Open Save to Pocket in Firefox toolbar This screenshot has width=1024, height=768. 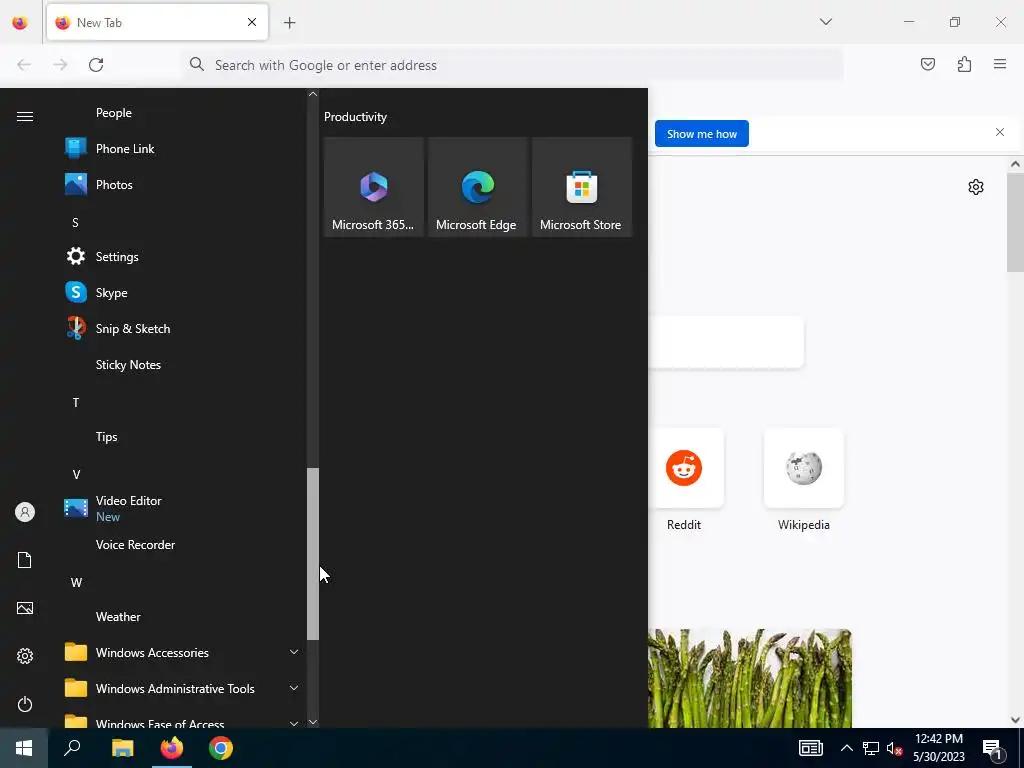[927, 64]
